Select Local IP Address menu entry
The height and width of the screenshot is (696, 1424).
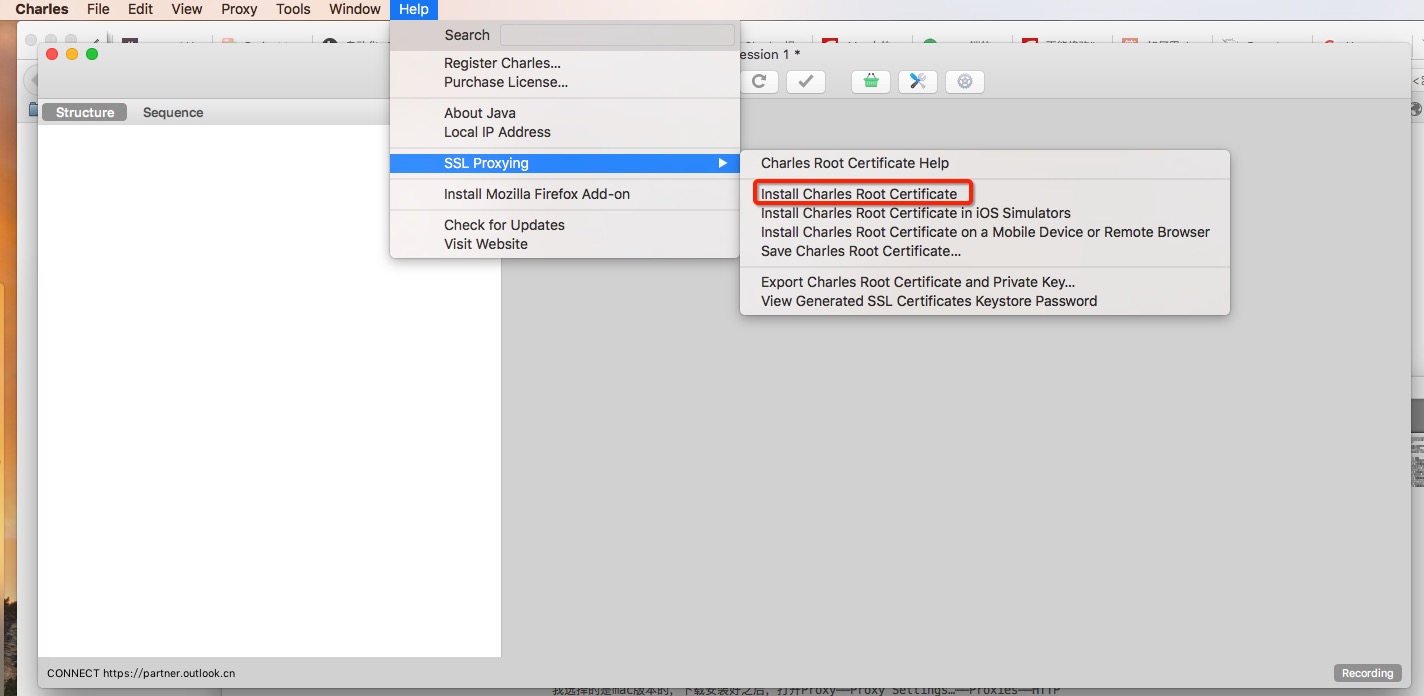coord(565,132)
